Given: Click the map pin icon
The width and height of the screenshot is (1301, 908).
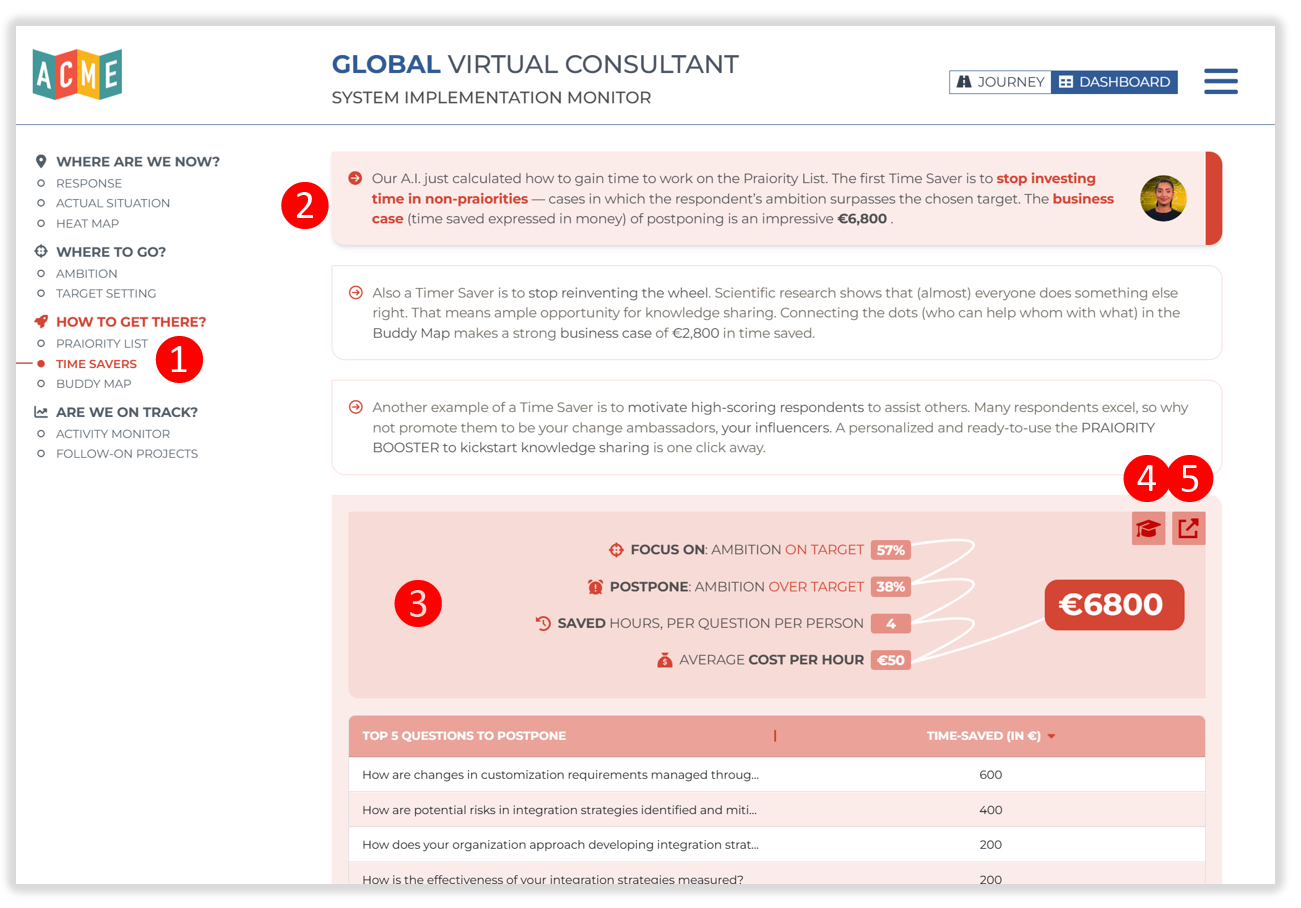Looking at the screenshot, I should (x=41, y=161).
